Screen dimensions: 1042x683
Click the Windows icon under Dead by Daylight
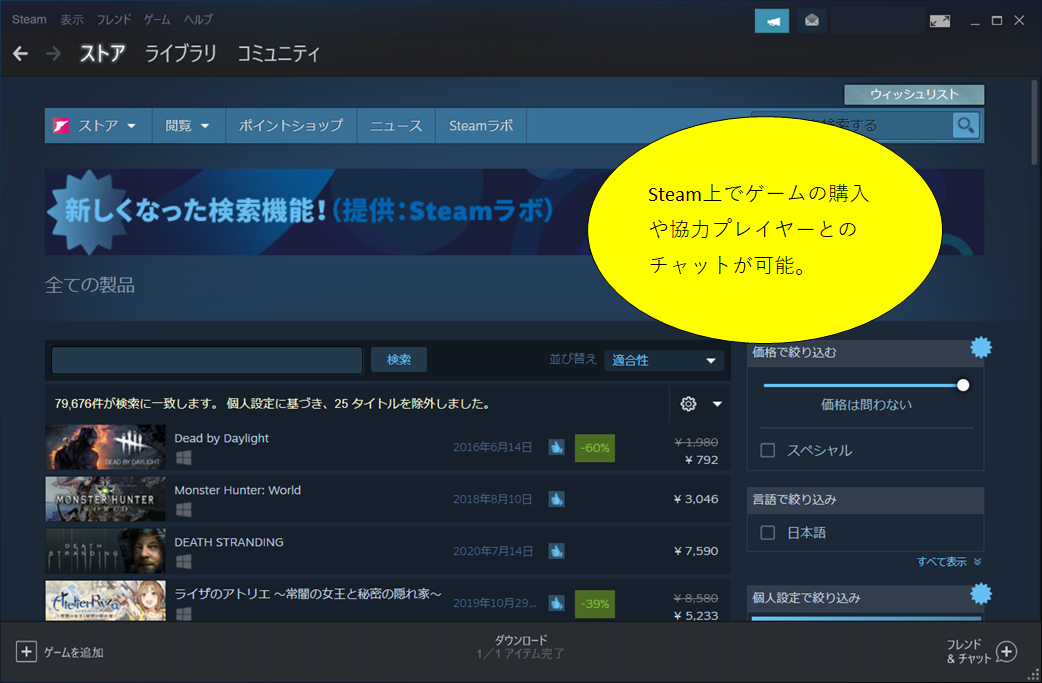click(x=183, y=458)
